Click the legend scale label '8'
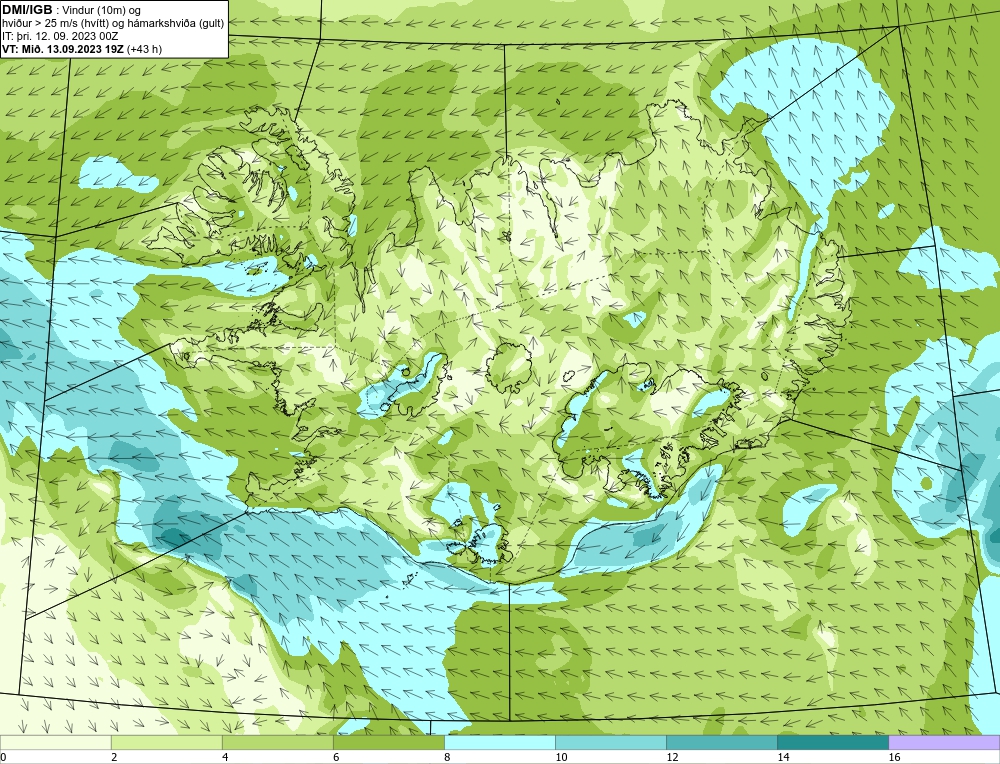The width and height of the screenshot is (1000, 764). coord(447,757)
